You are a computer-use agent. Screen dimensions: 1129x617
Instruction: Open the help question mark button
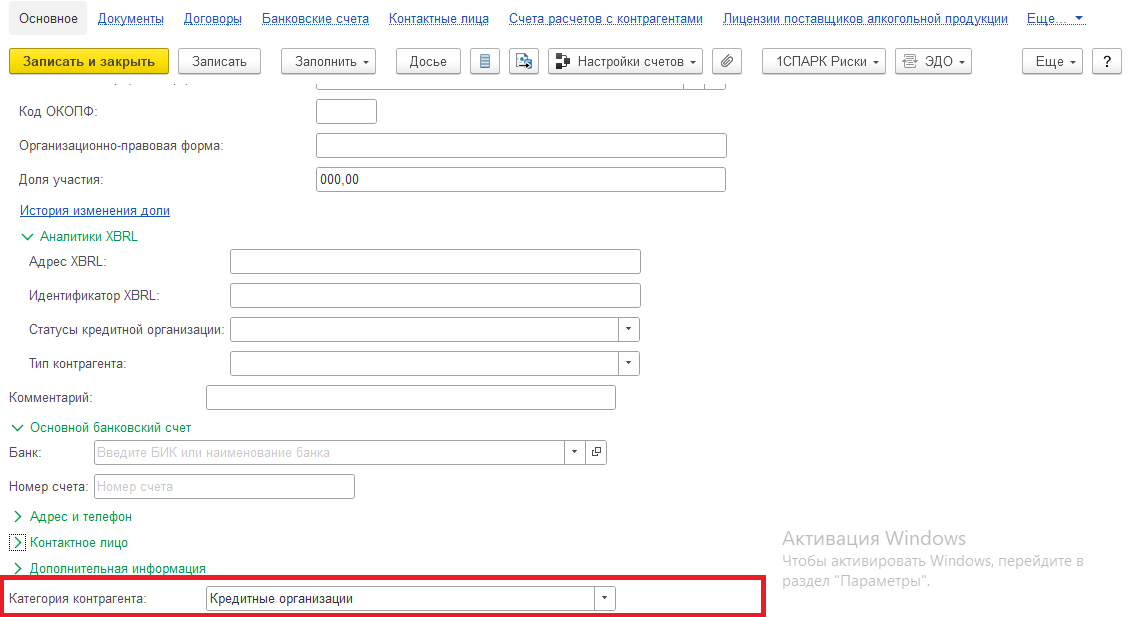pos(1106,61)
